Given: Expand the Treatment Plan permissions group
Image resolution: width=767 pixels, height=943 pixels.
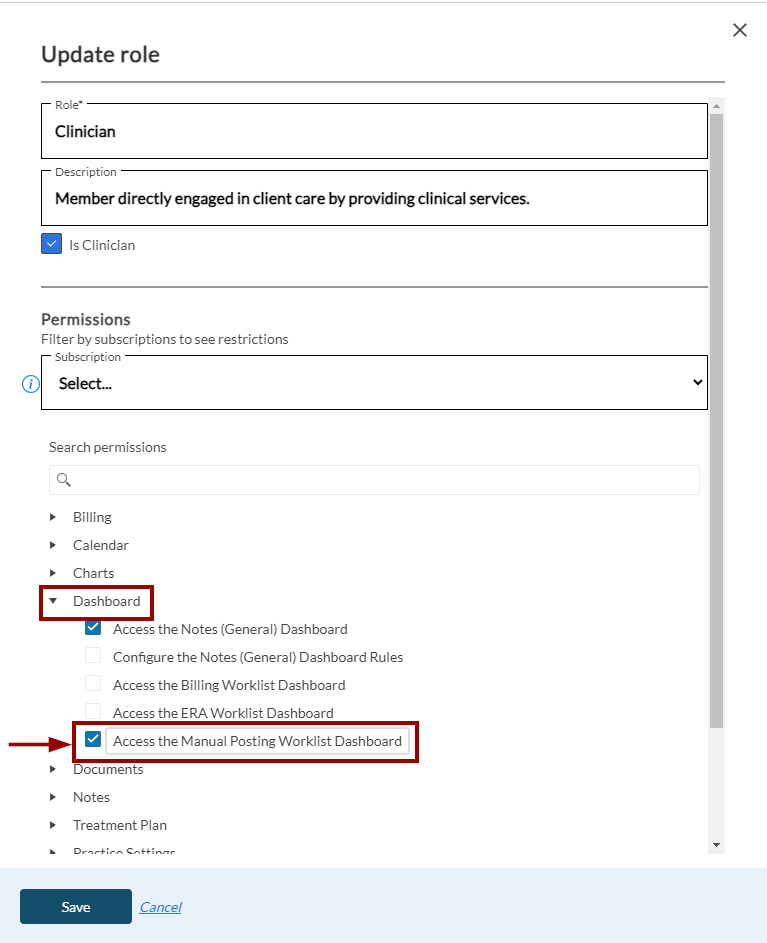Looking at the screenshot, I should (x=53, y=825).
